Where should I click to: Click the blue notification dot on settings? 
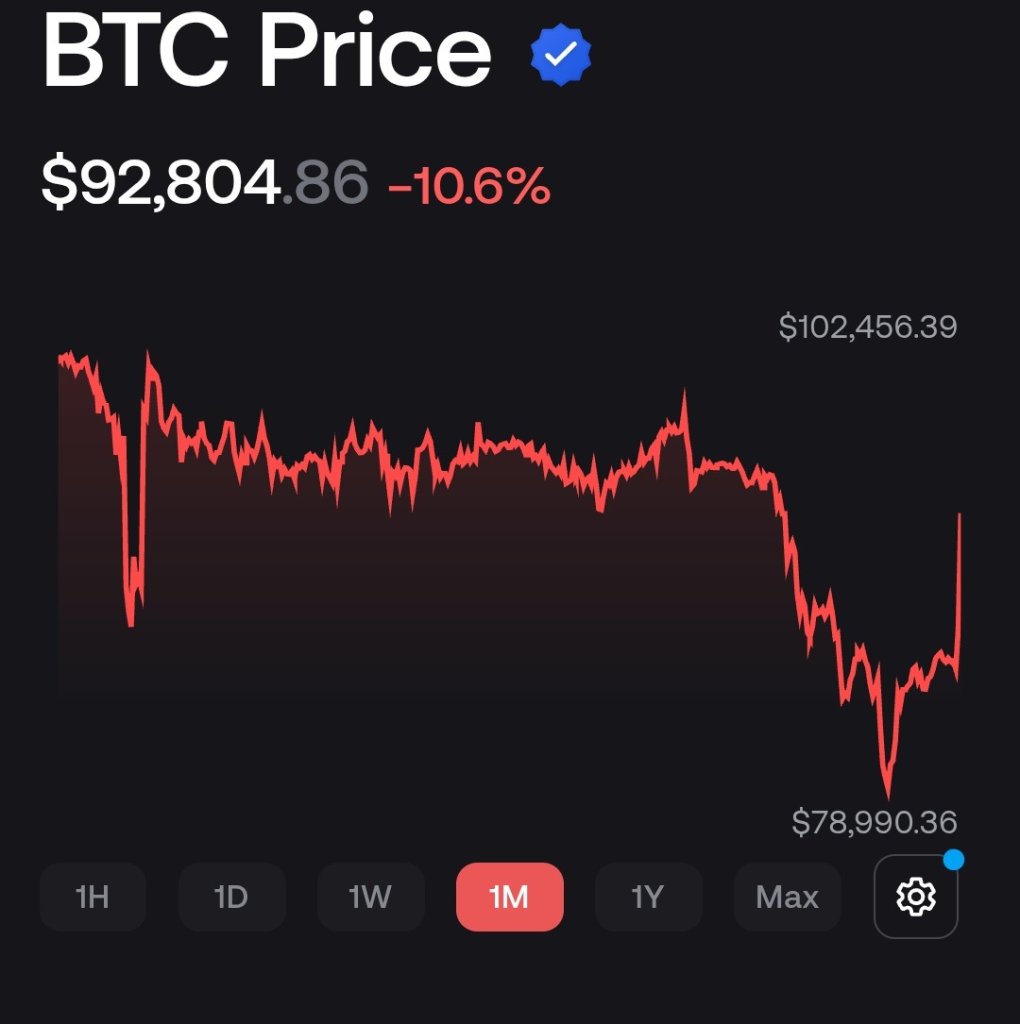(x=953, y=859)
